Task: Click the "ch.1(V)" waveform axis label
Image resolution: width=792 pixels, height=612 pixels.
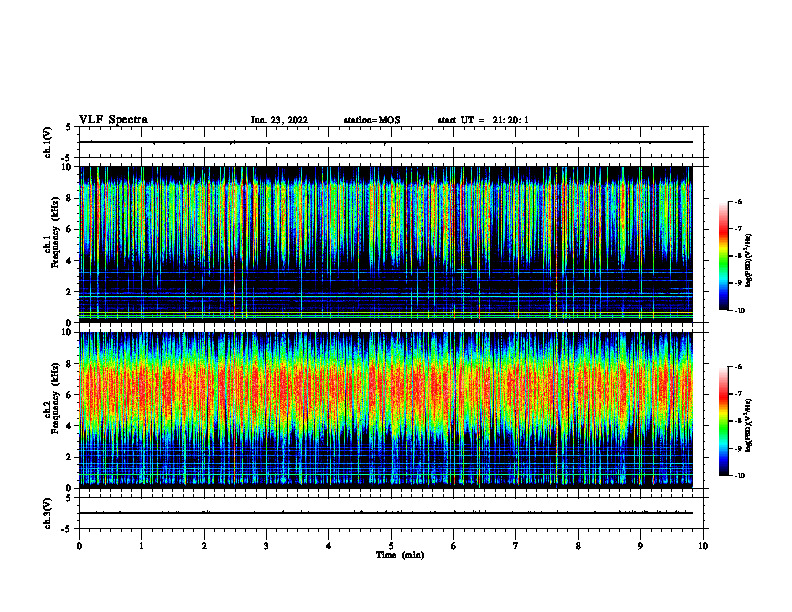Action: click(48, 142)
